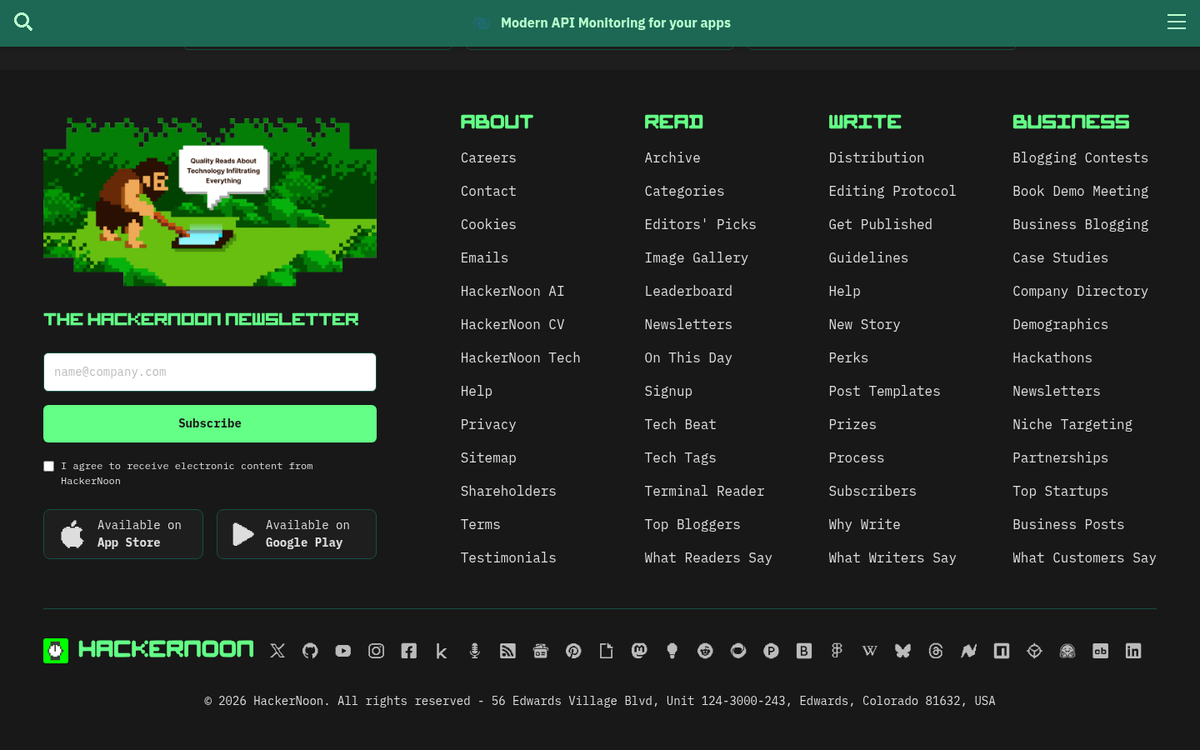Click the Modern API Monitoring banner
This screenshot has width=1200, height=750.
pos(600,22)
